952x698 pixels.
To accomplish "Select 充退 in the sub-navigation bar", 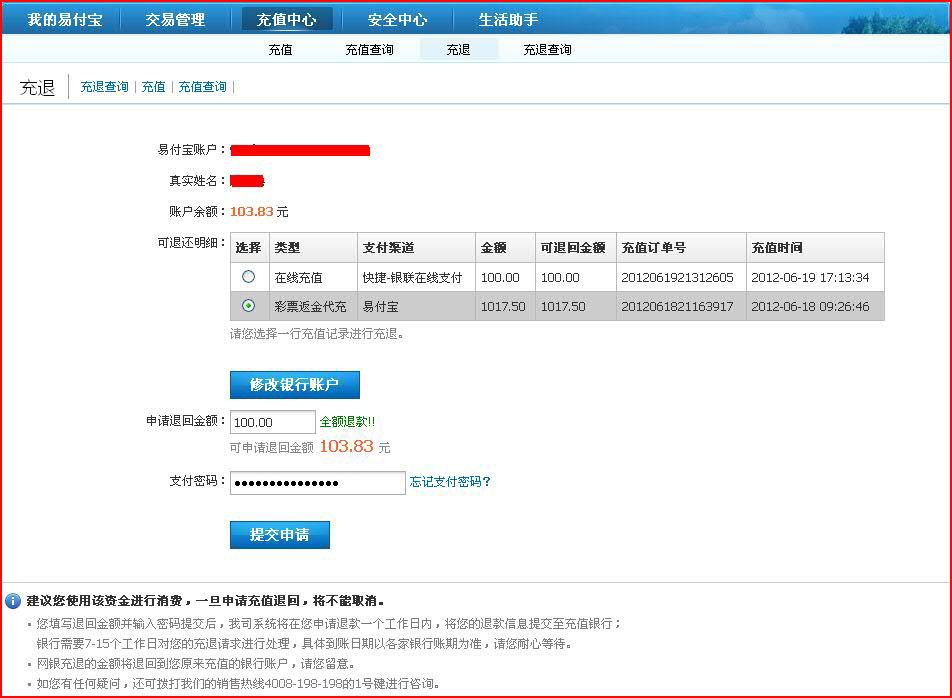I will 458,50.
